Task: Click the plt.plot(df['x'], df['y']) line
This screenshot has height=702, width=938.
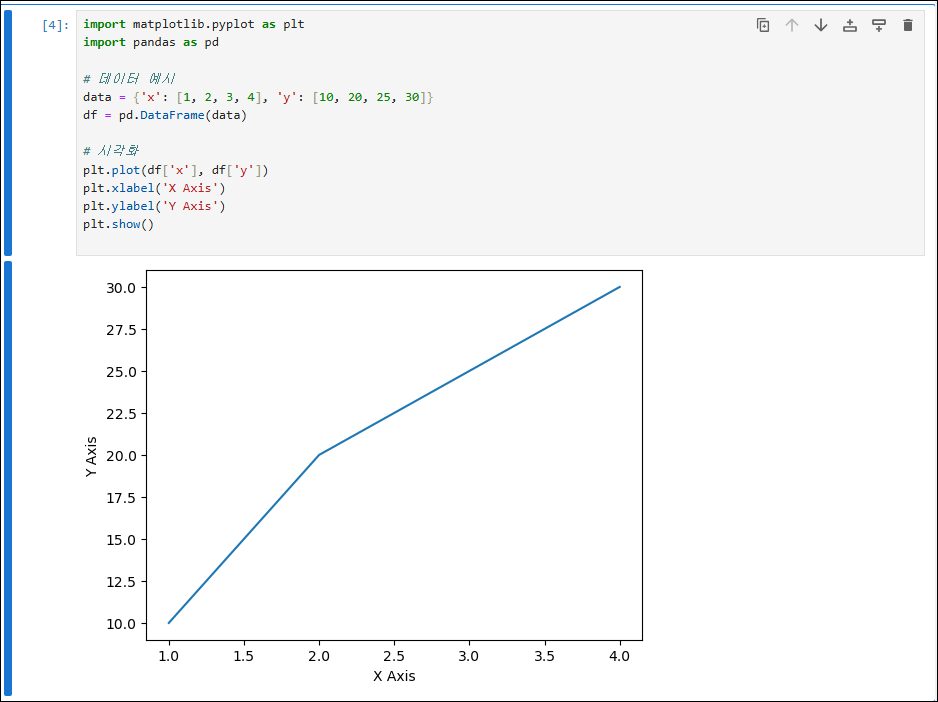Action: pyautogui.click(x=176, y=170)
